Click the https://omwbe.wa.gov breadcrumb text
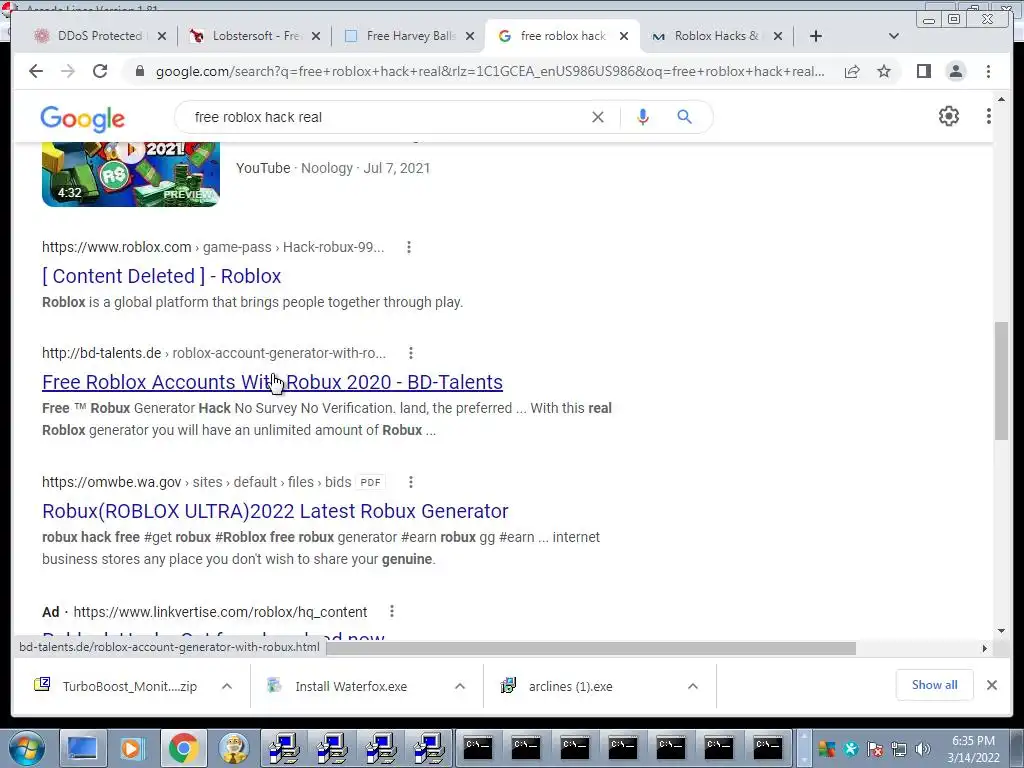Screen dimensions: 1024x768 pyautogui.click(x=111, y=482)
